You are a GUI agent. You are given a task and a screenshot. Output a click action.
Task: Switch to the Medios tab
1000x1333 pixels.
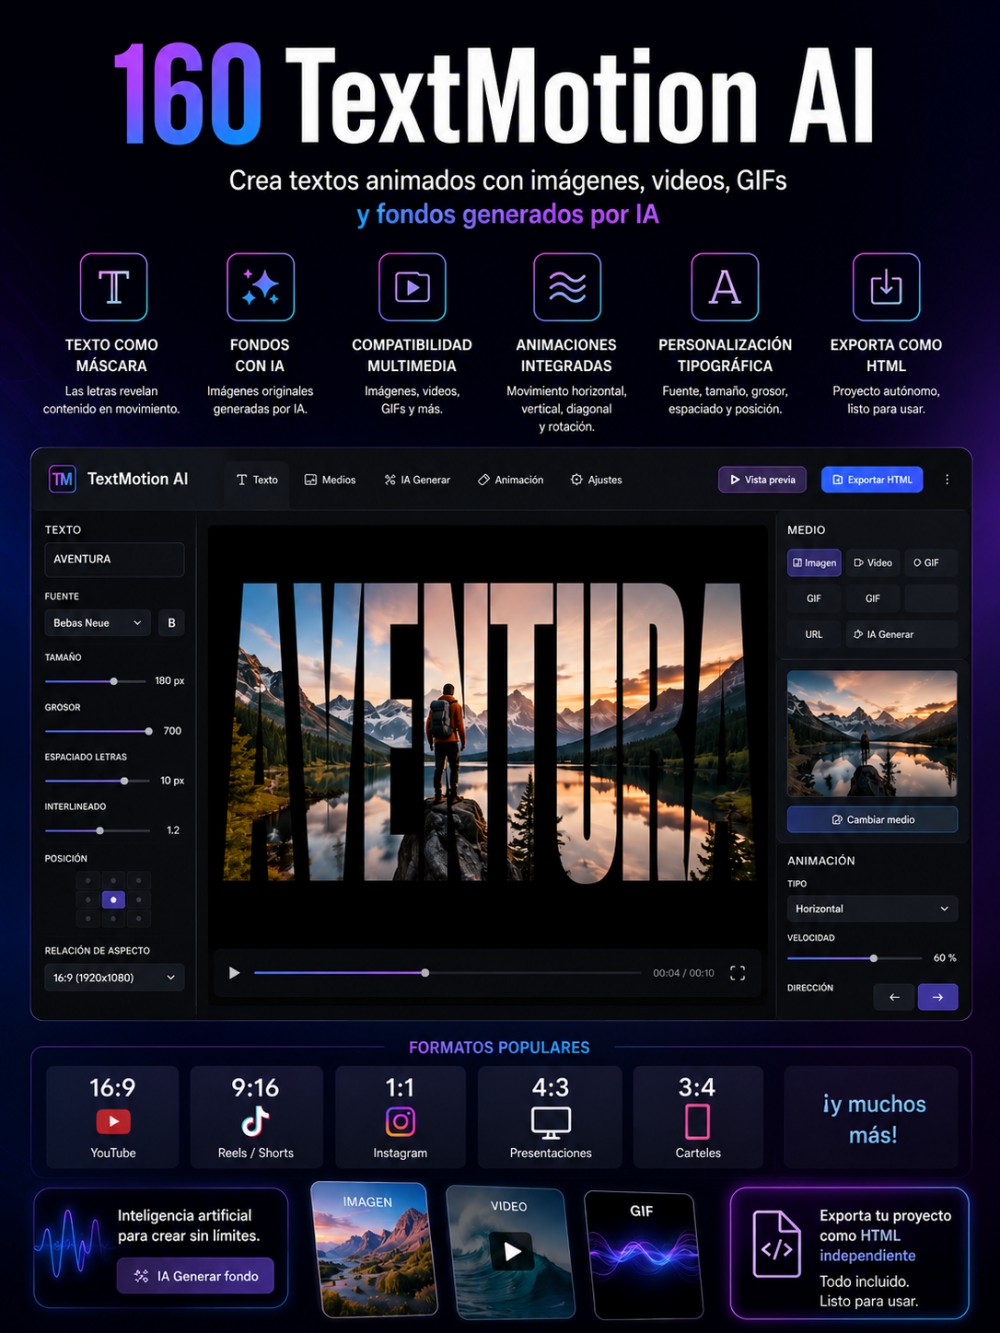(330, 480)
